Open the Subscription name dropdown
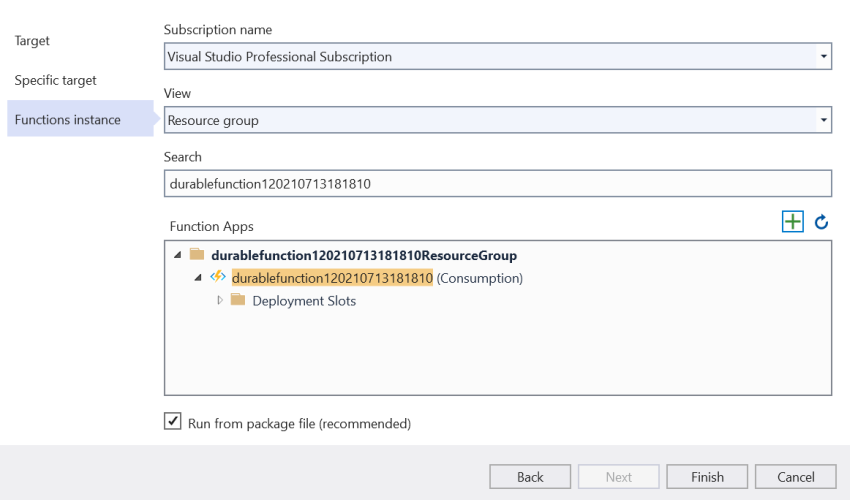This screenshot has width=850, height=500. (824, 57)
